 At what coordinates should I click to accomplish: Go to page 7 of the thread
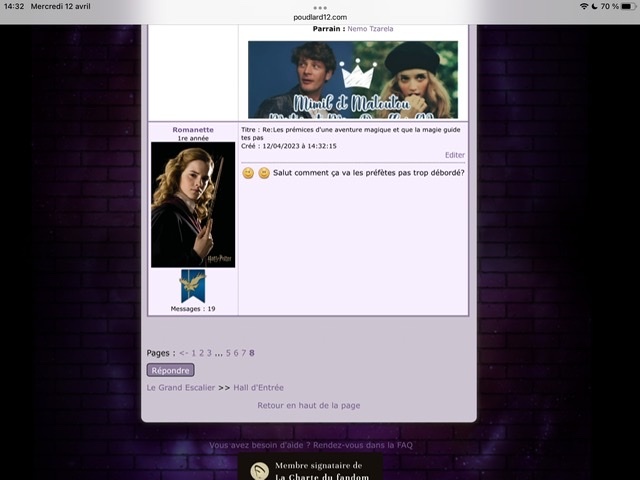(x=244, y=353)
